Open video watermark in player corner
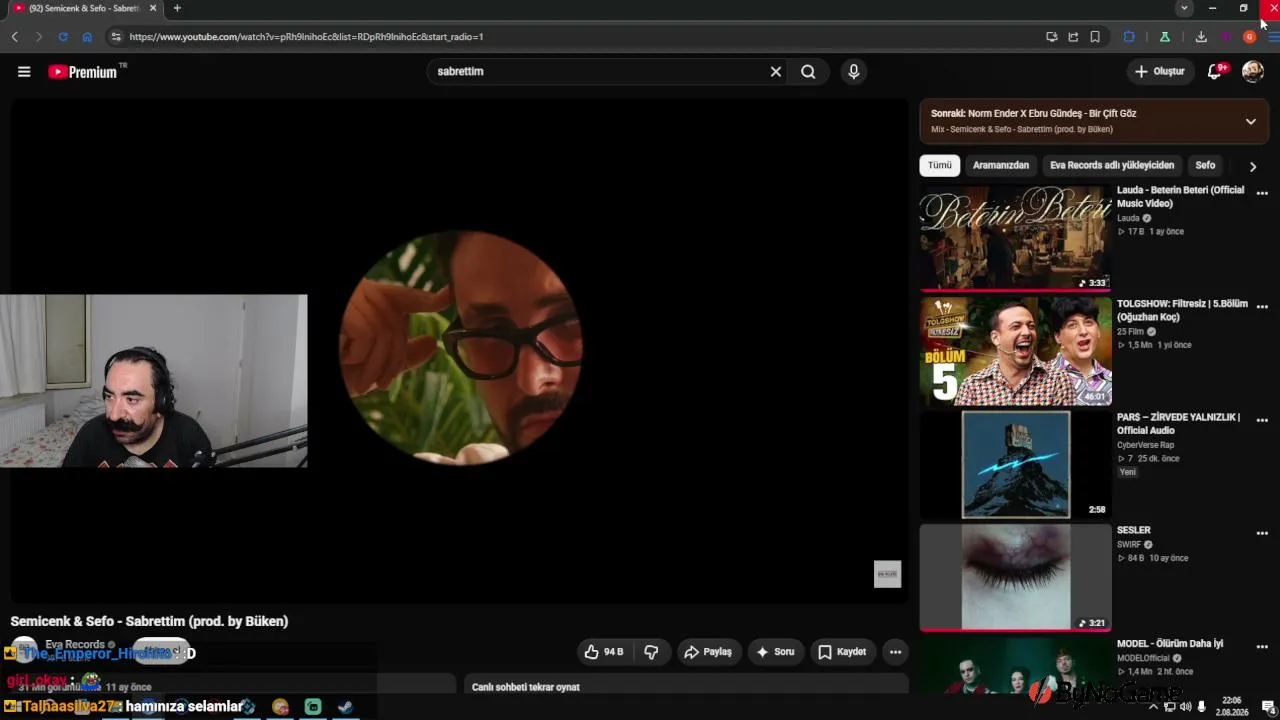This screenshot has height=720, width=1280. click(x=887, y=573)
